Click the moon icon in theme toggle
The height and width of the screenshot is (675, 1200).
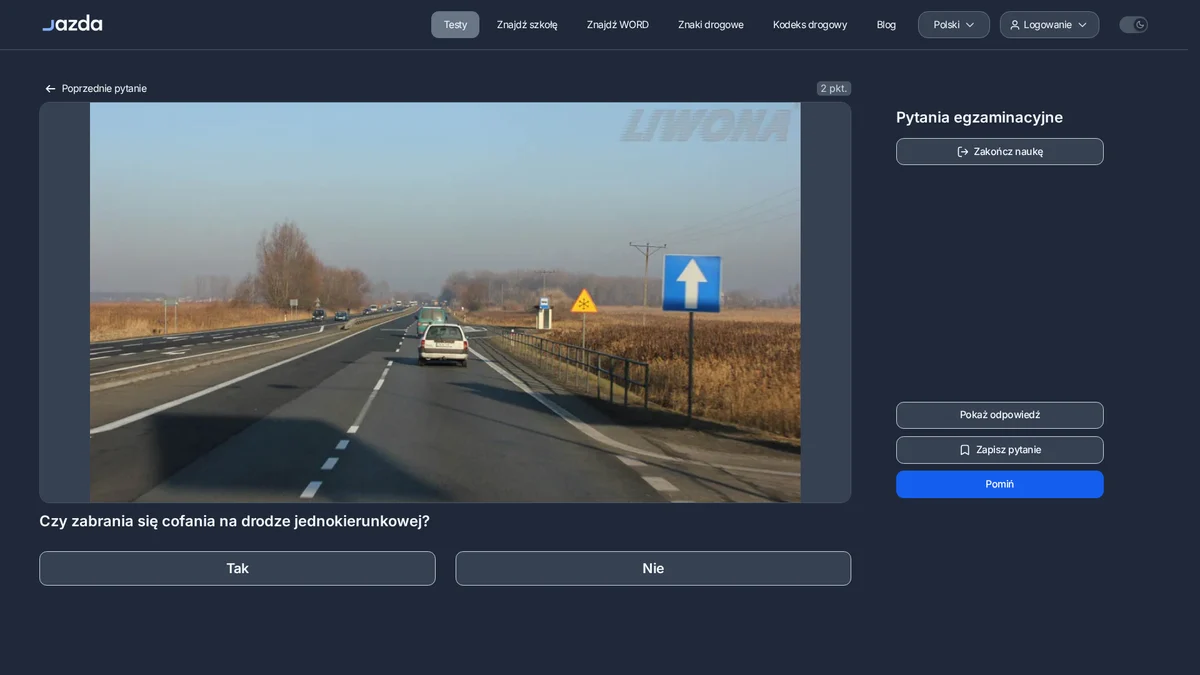tap(1140, 25)
